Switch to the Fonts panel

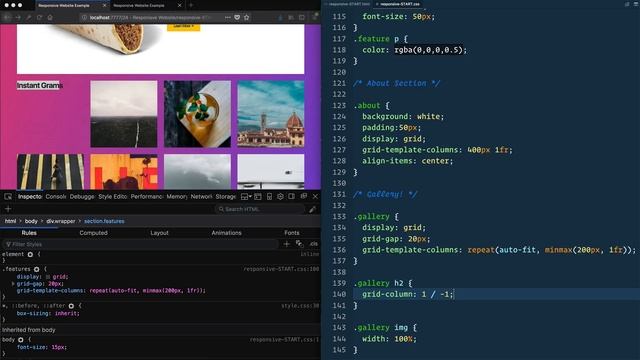pyautogui.click(x=292, y=233)
